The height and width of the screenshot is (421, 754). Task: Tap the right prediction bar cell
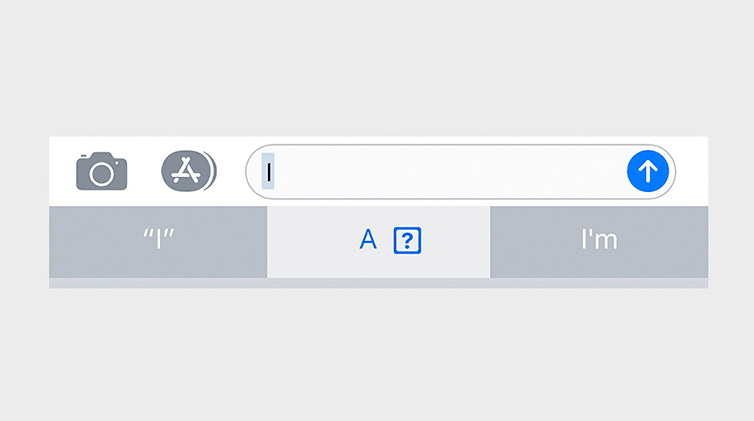tap(599, 242)
